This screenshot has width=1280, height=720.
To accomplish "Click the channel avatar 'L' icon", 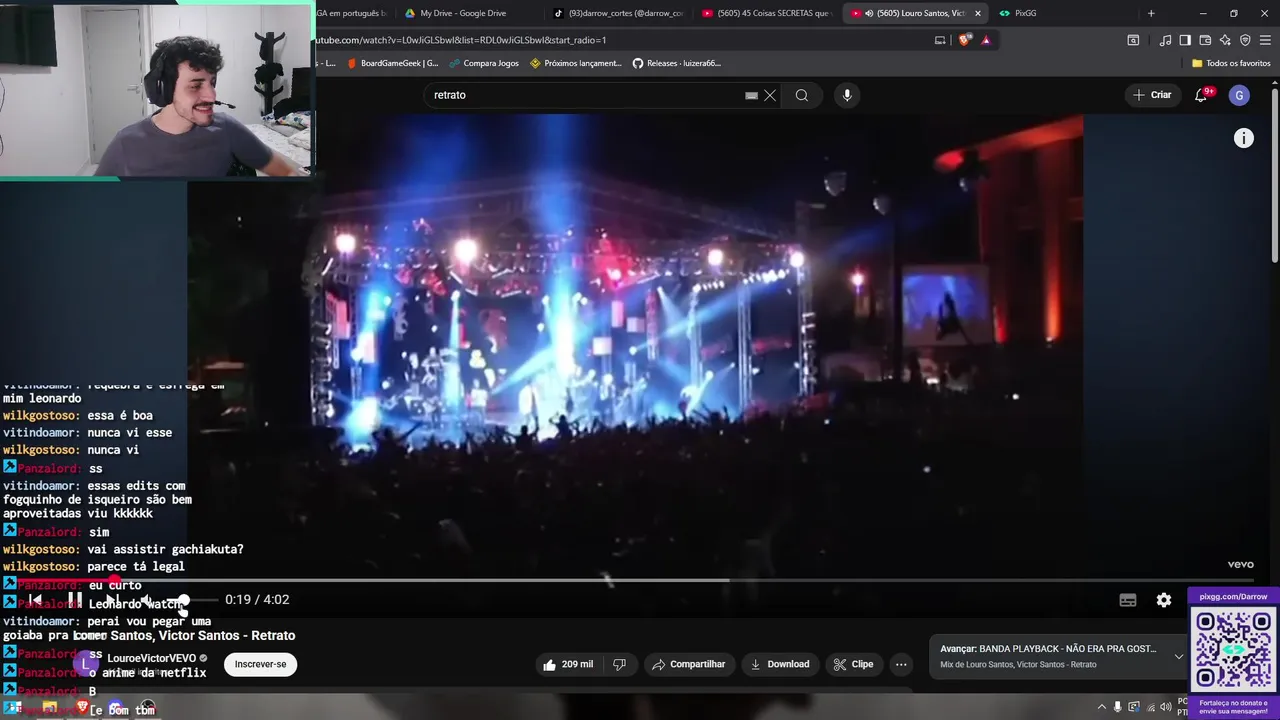I will [88, 663].
